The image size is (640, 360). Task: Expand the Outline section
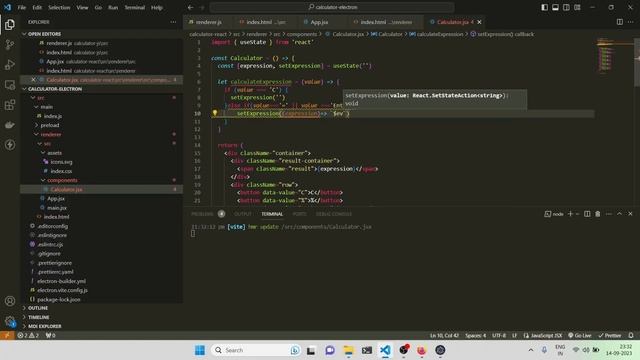tap(38, 308)
